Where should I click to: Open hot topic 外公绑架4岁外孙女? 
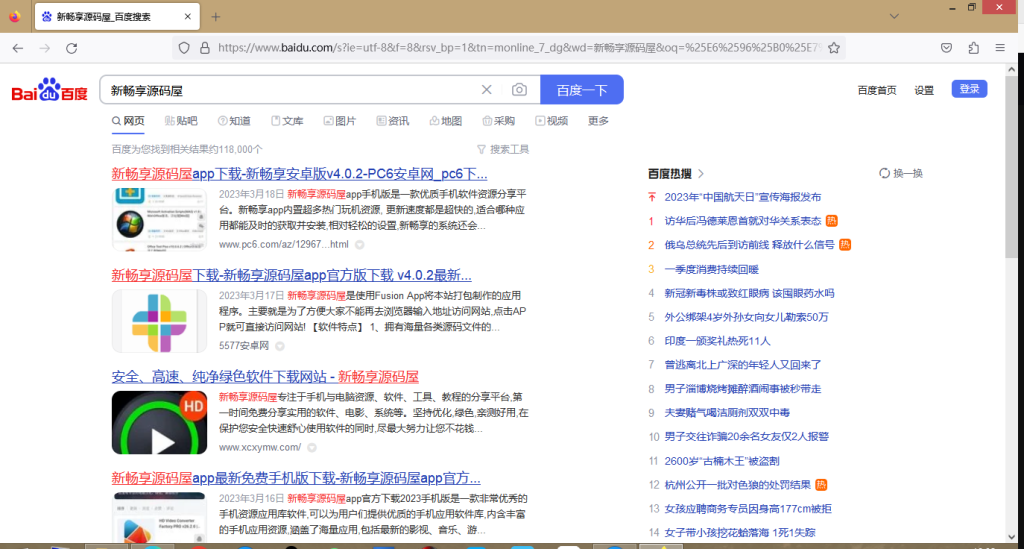click(746, 317)
